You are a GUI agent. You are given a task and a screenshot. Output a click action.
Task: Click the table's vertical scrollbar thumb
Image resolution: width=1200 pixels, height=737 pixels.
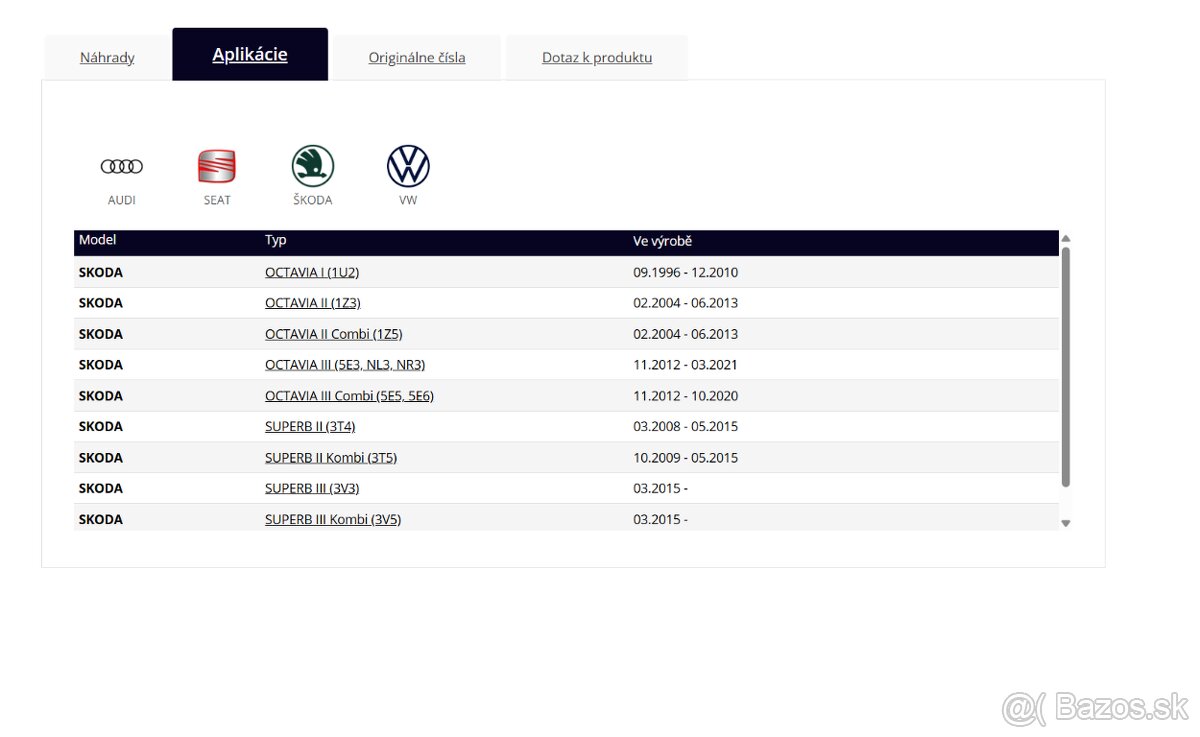1066,366
